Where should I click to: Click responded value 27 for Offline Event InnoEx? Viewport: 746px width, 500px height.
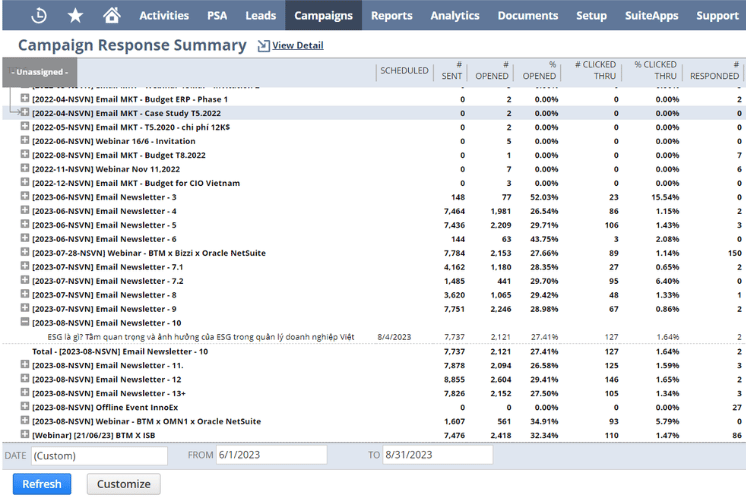point(737,408)
